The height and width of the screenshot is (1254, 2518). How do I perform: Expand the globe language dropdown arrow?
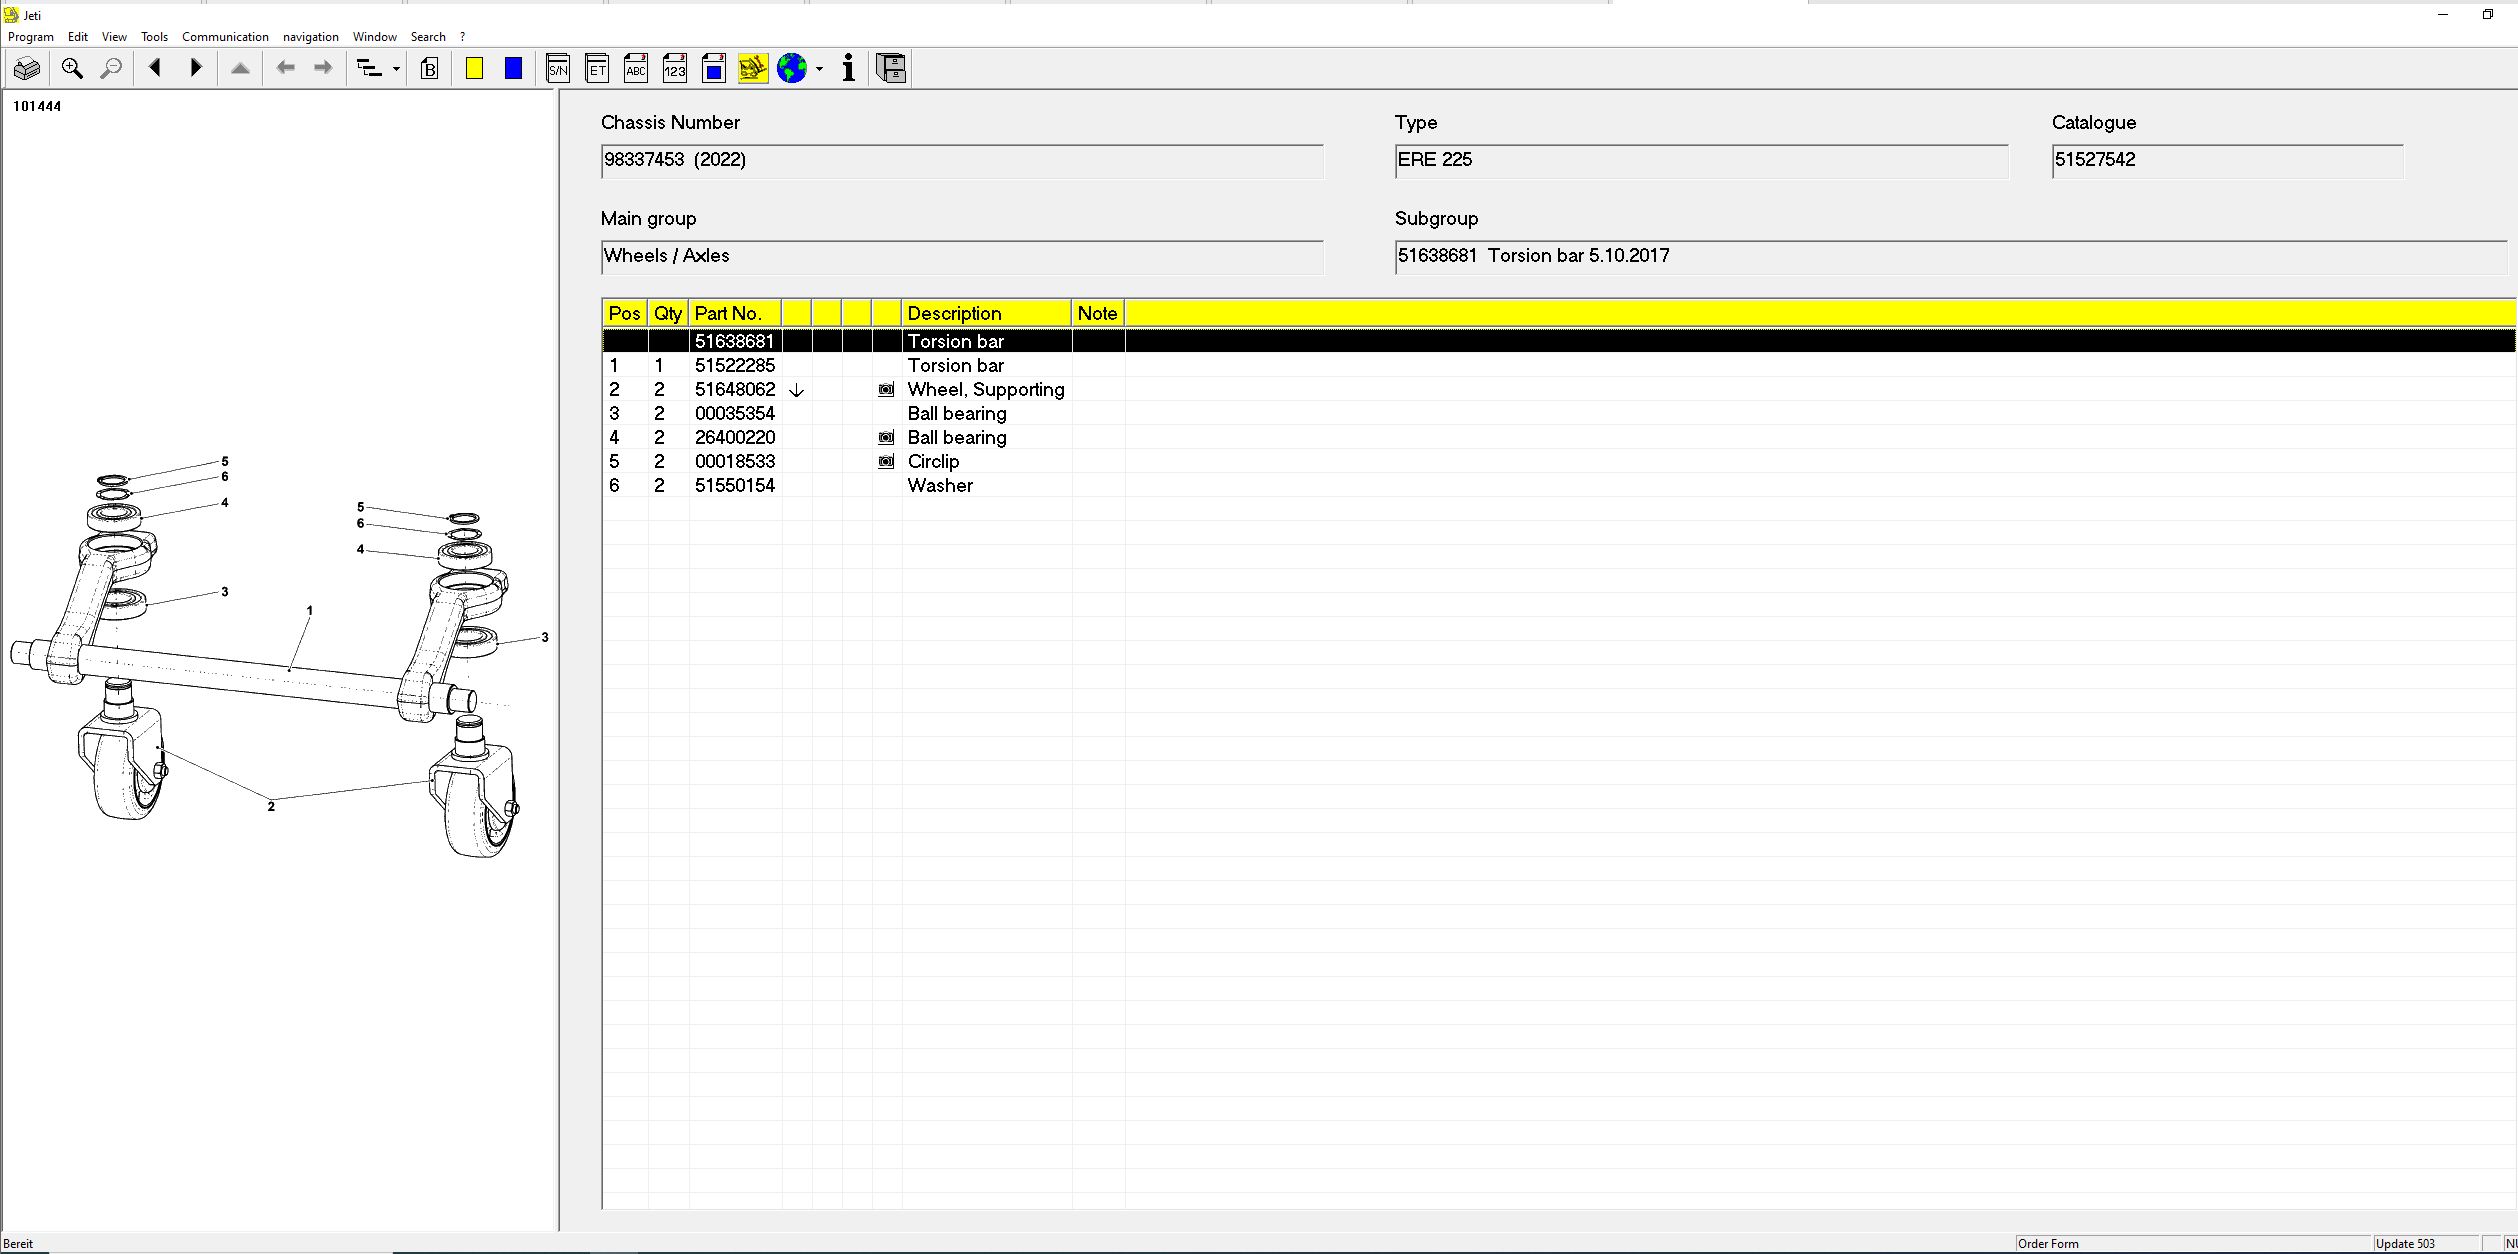pyautogui.click(x=819, y=69)
